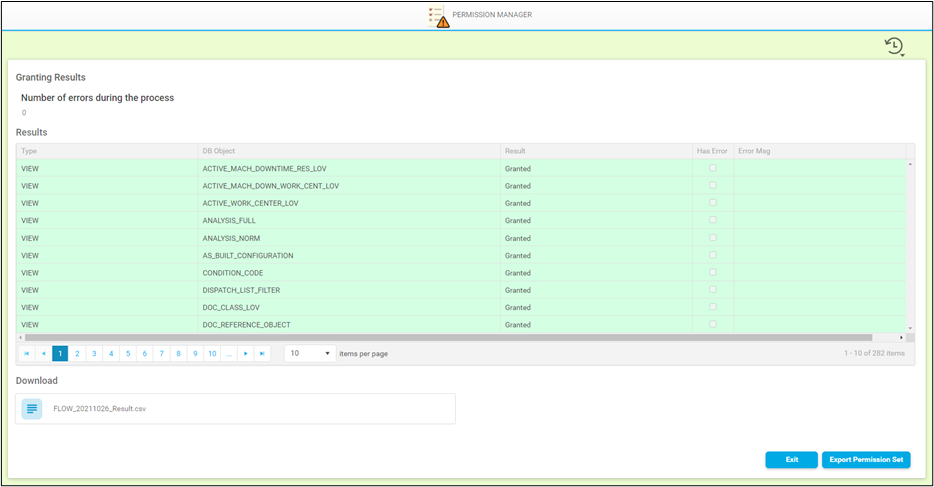This screenshot has width=934, height=487.
Task: Click the Export Permission Set button
Action: (866, 460)
